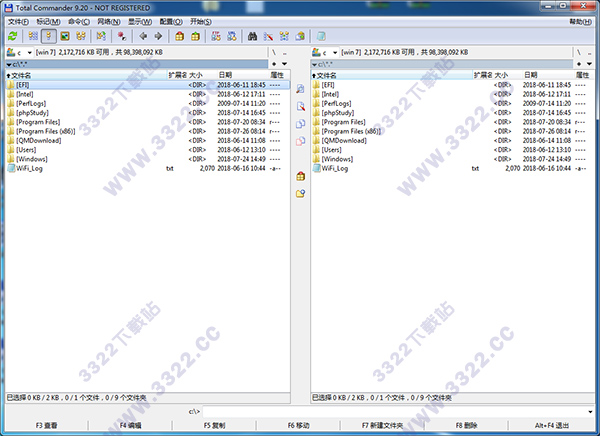Viewport: 600px width, 436px height.
Task: Open the 帮助(H) menu
Action: coord(580,22)
